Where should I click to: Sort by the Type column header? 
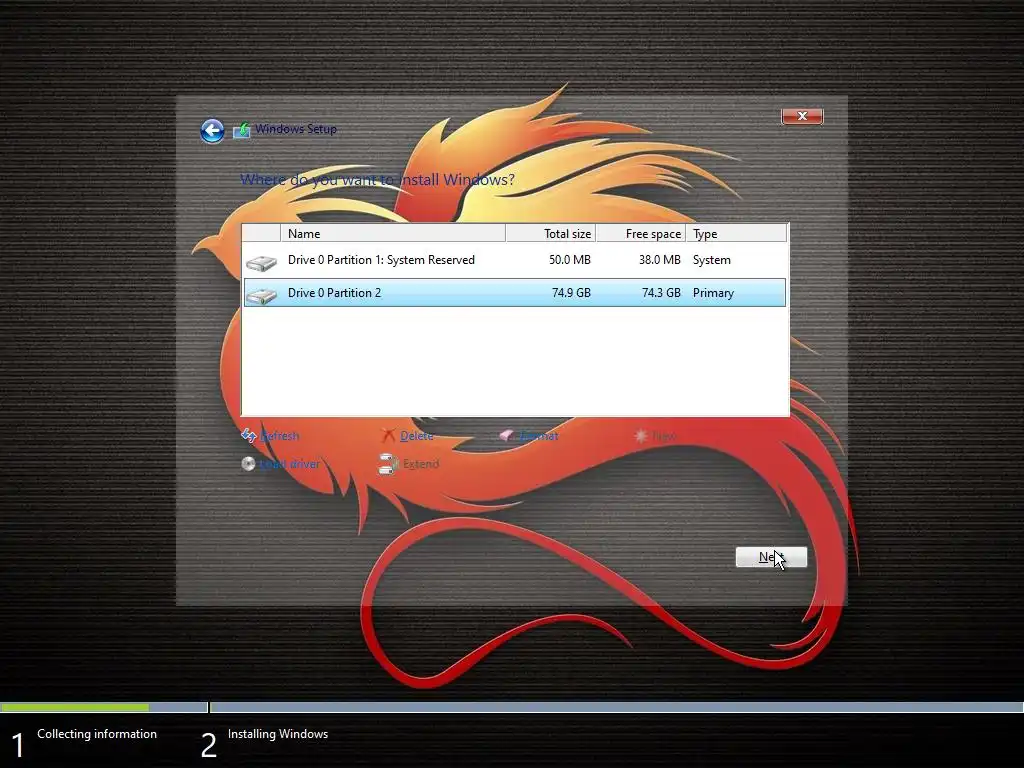coord(736,233)
